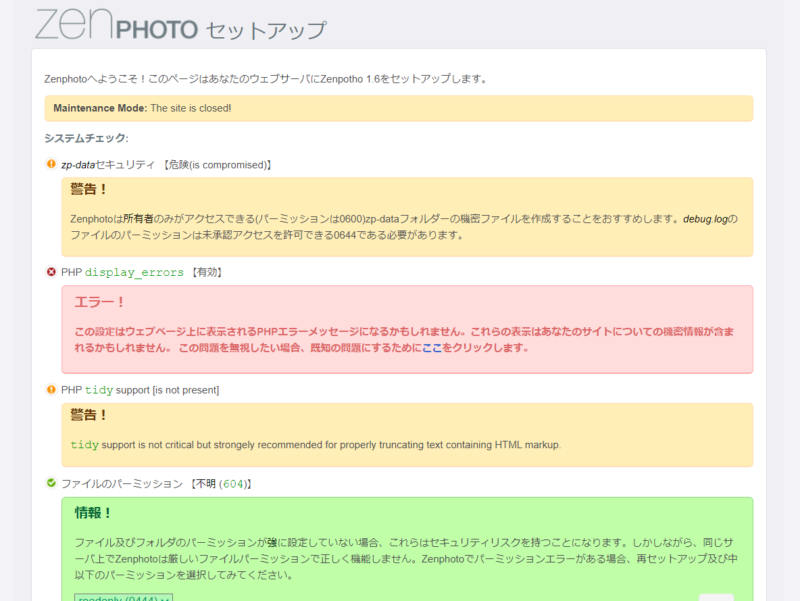Click the Zenphotoへようこそ welcome sentence
This screenshot has height=601, width=800.
tap(267, 79)
